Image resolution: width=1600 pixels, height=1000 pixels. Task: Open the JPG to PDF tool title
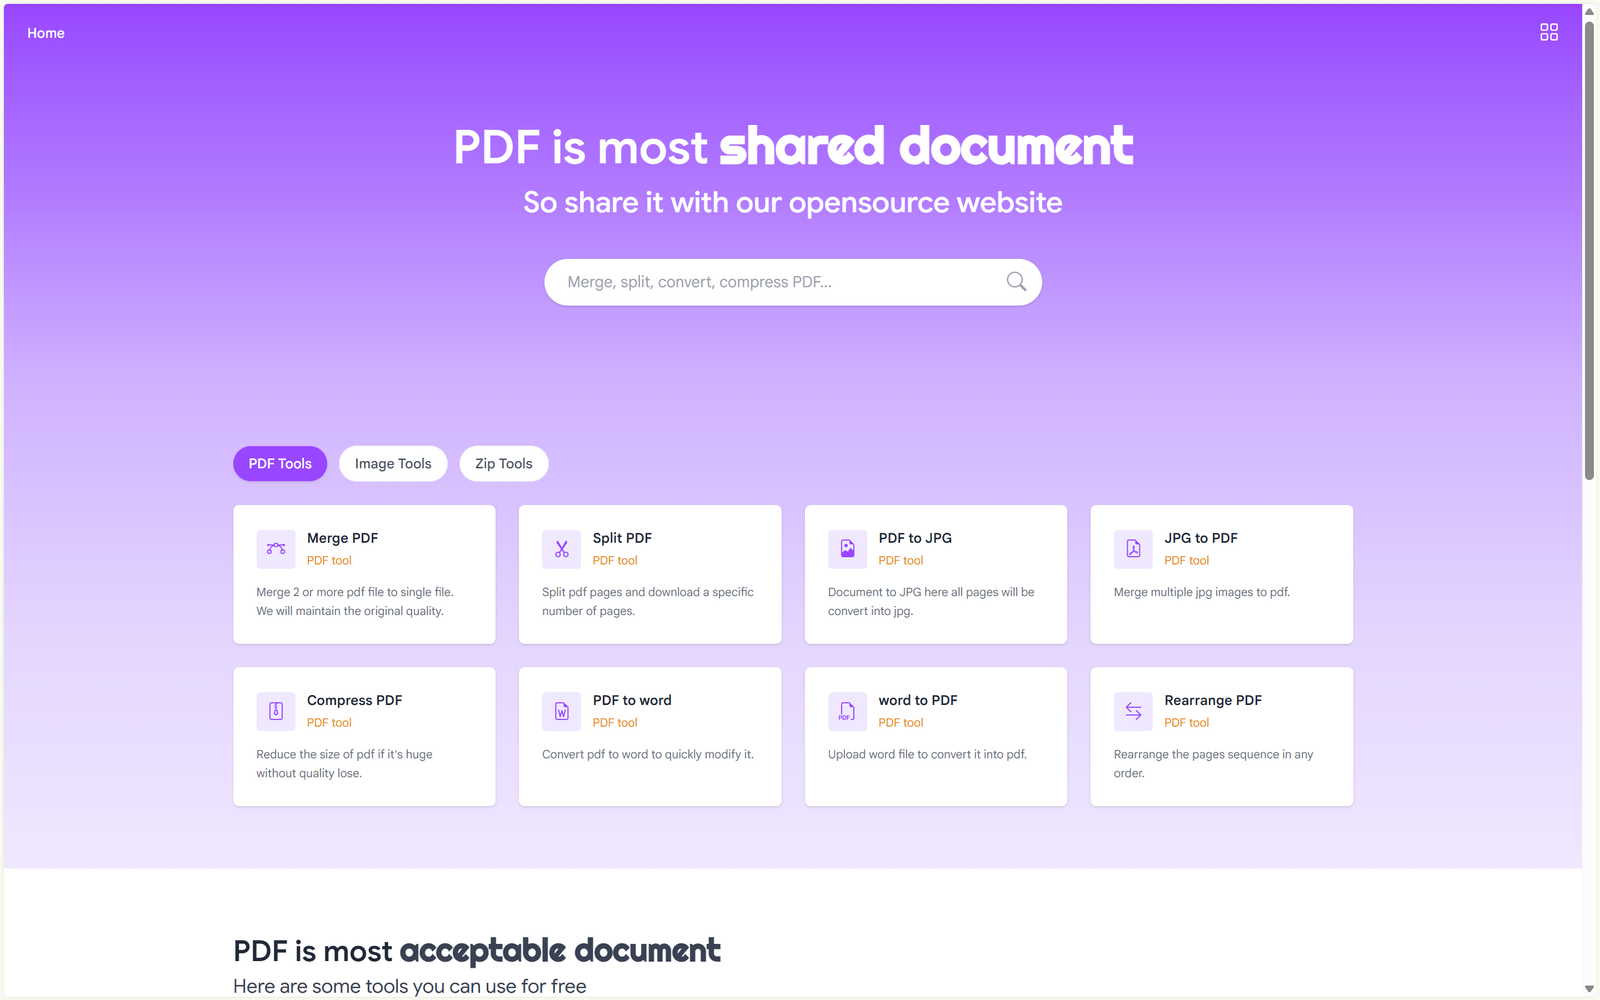pyautogui.click(x=1201, y=538)
